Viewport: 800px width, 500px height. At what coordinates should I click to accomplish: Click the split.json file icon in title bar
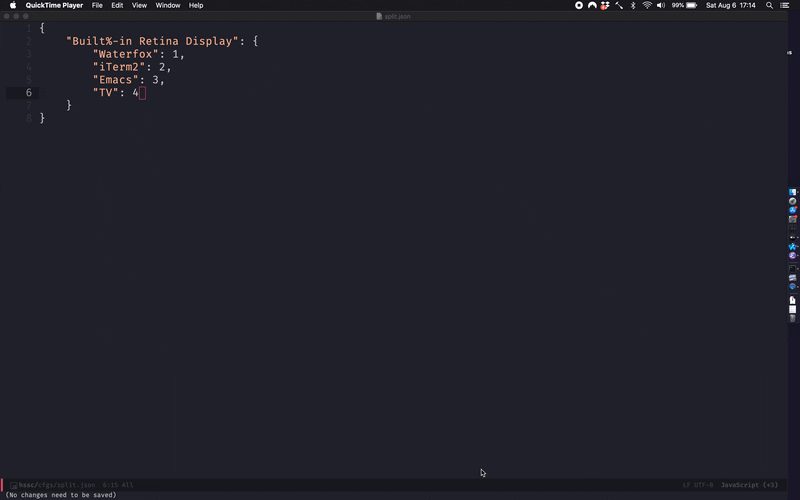(379, 16)
